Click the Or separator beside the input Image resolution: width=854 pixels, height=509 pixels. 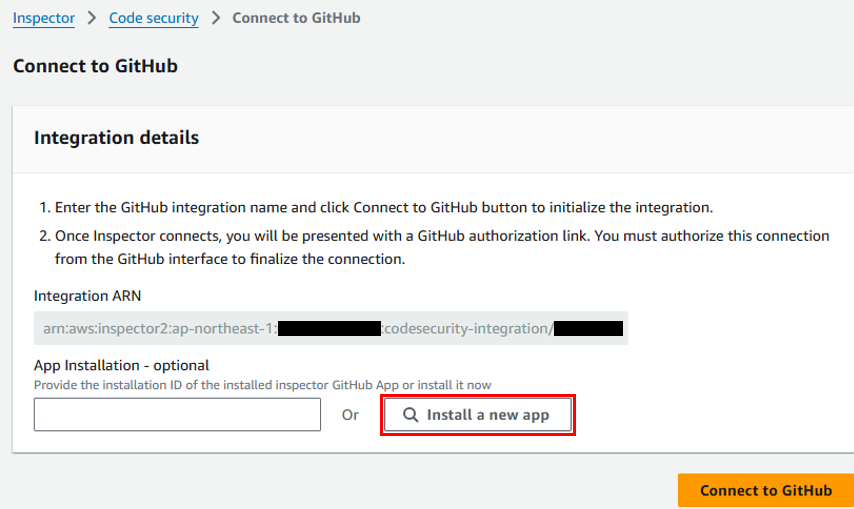tap(350, 415)
